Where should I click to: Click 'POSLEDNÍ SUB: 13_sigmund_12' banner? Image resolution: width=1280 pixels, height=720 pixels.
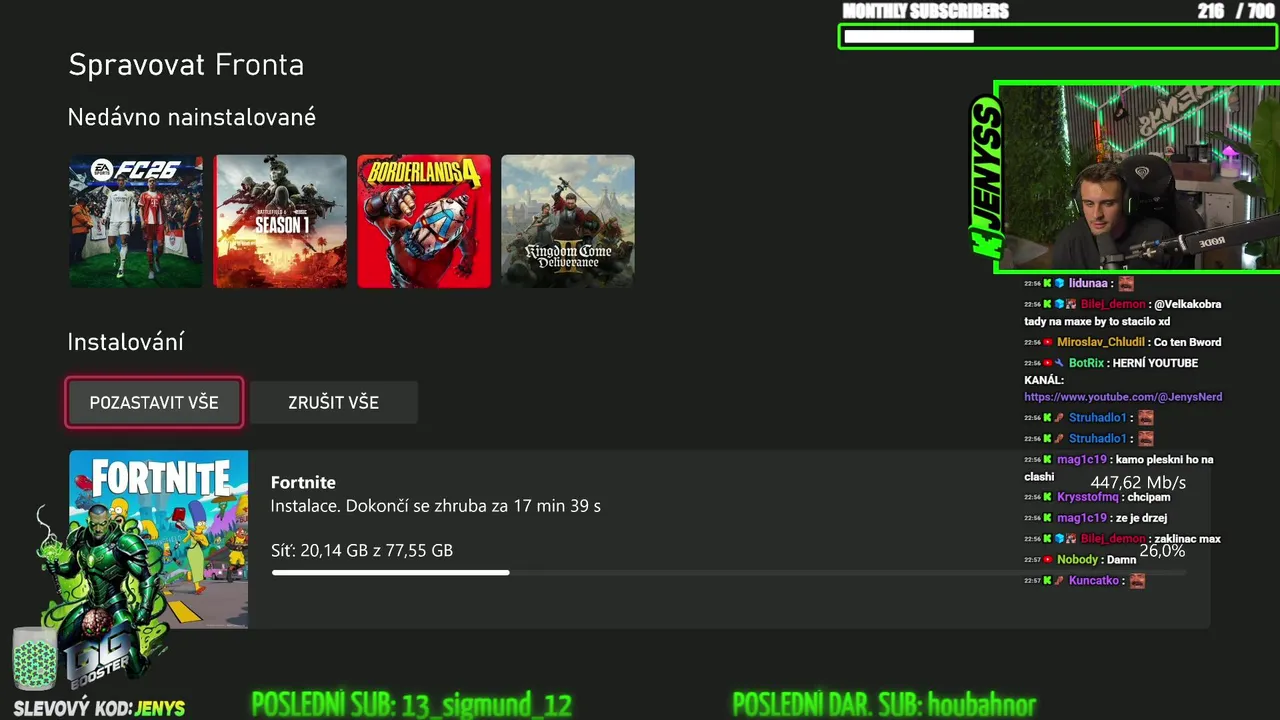click(x=411, y=704)
